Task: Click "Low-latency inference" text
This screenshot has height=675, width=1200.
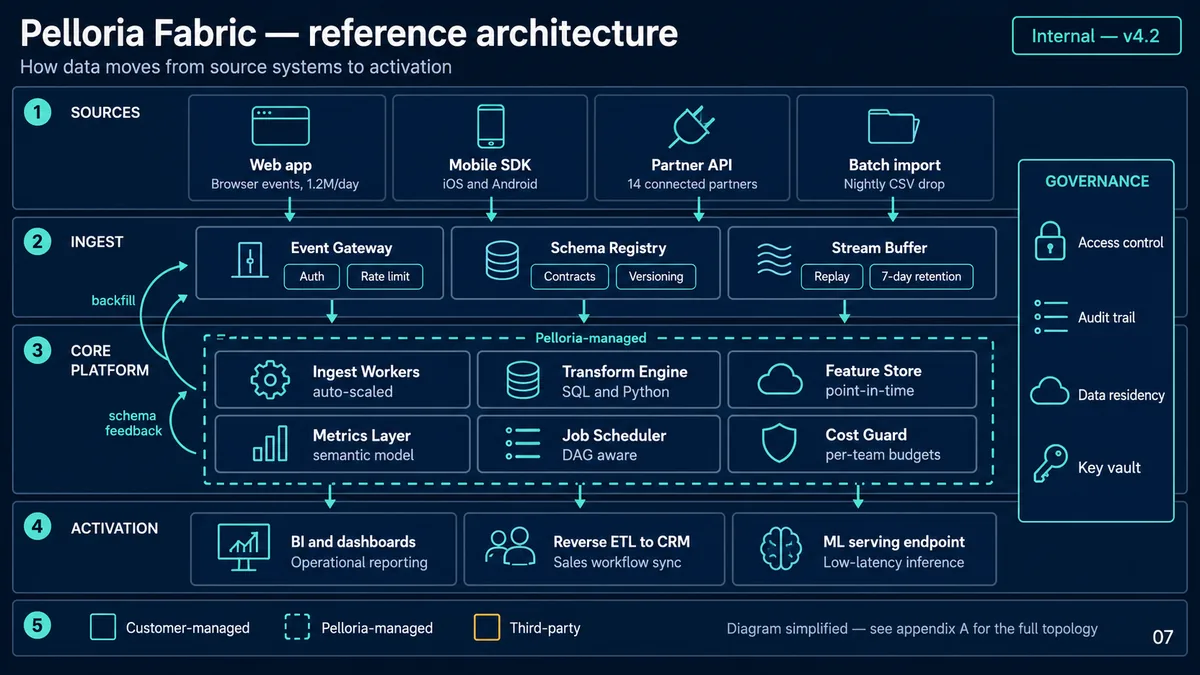Action: click(x=893, y=563)
